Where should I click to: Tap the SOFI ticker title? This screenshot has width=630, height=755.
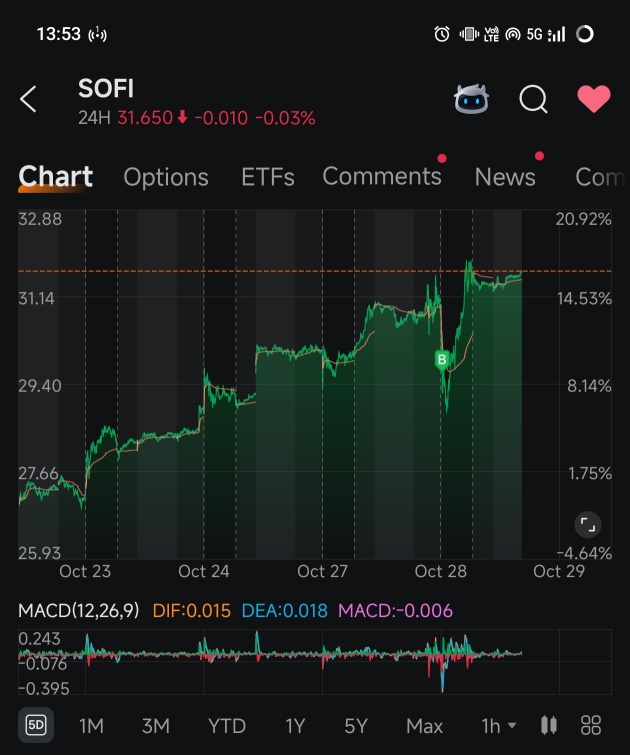tap(106, 89)
